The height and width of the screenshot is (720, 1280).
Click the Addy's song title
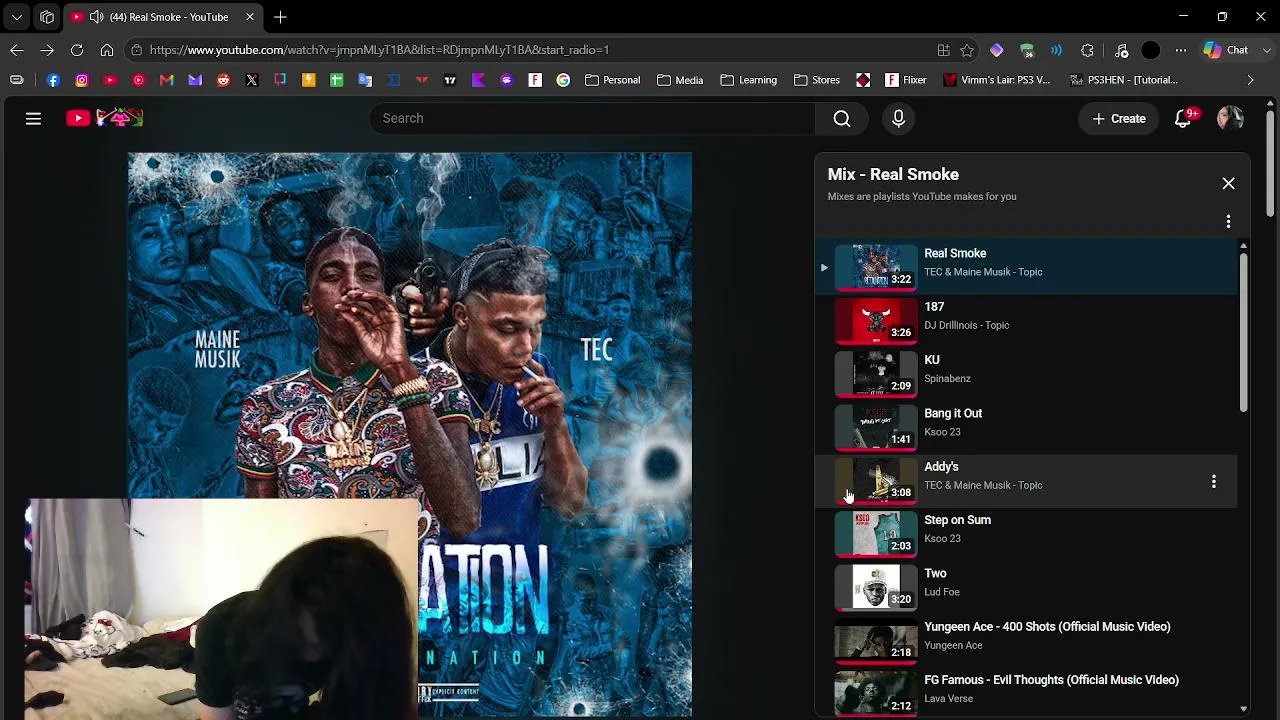[941, 467]
